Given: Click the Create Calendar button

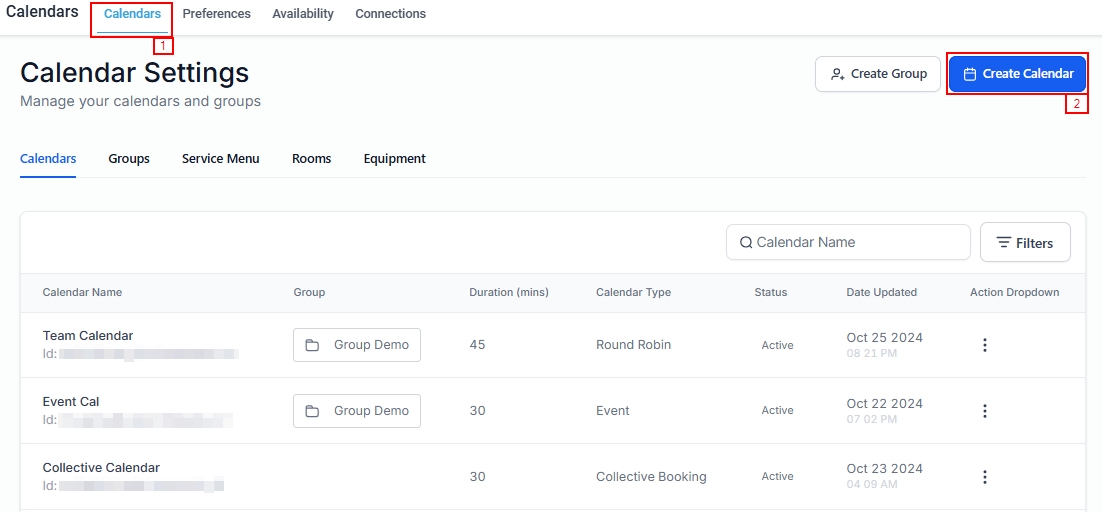Looking at the screenshot, I should [x=1017, y=74].
